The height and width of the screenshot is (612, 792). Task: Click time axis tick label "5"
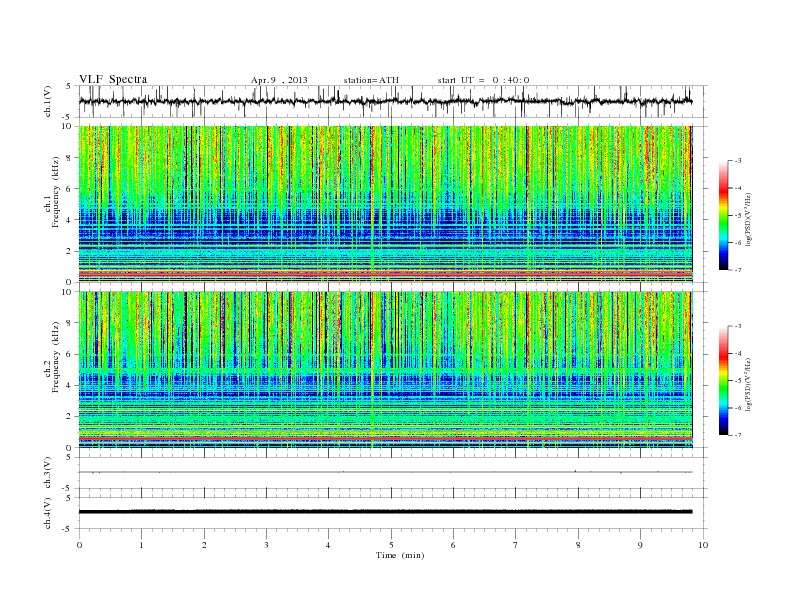[x=391, y=545]
